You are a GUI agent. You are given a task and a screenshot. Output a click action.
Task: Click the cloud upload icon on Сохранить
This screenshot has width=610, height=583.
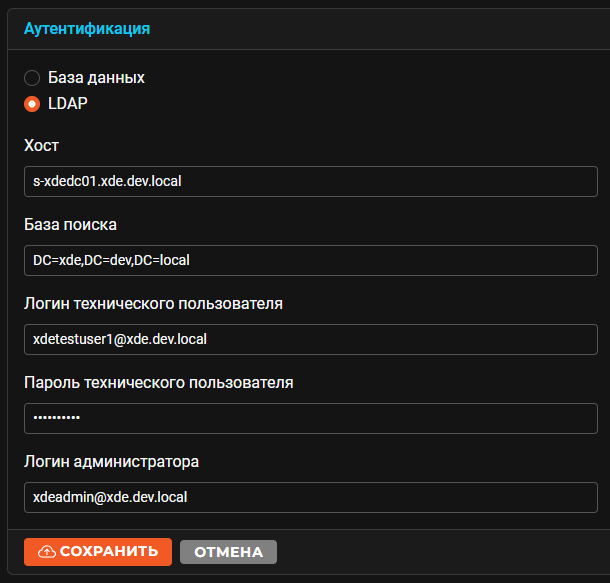tap(47, 551)
